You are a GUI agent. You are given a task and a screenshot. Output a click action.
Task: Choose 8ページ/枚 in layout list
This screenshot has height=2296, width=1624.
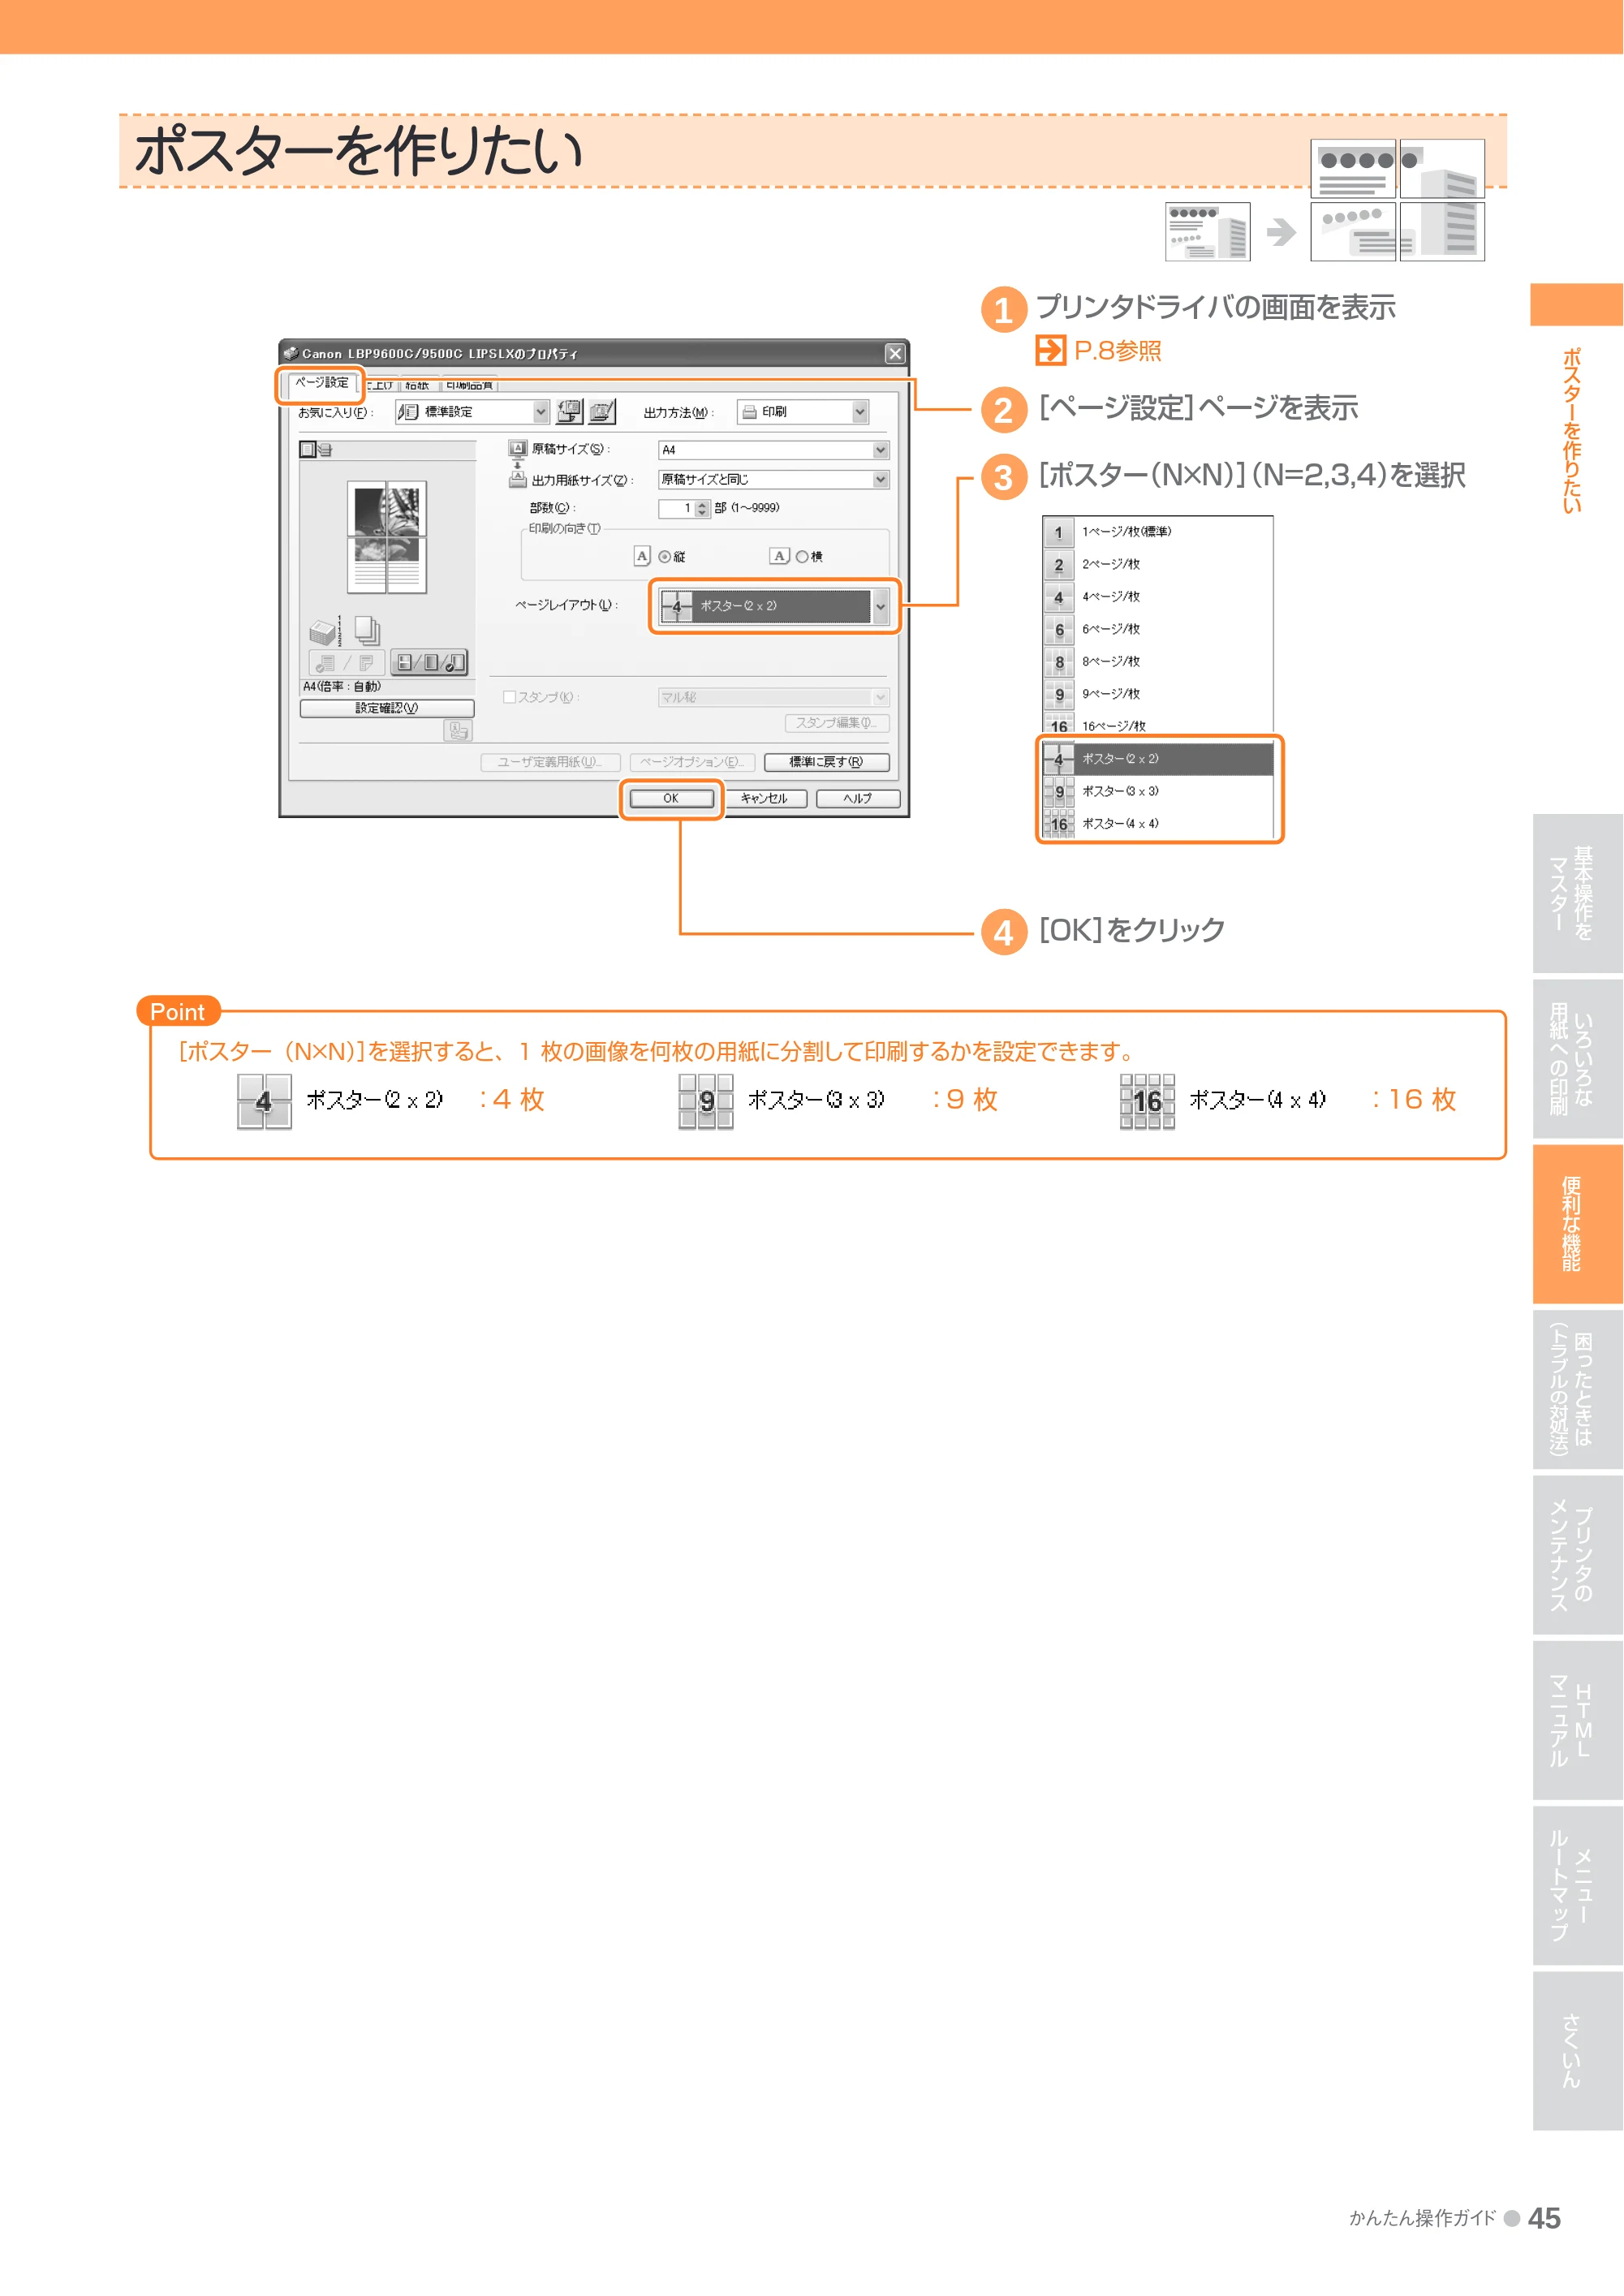1158,662
